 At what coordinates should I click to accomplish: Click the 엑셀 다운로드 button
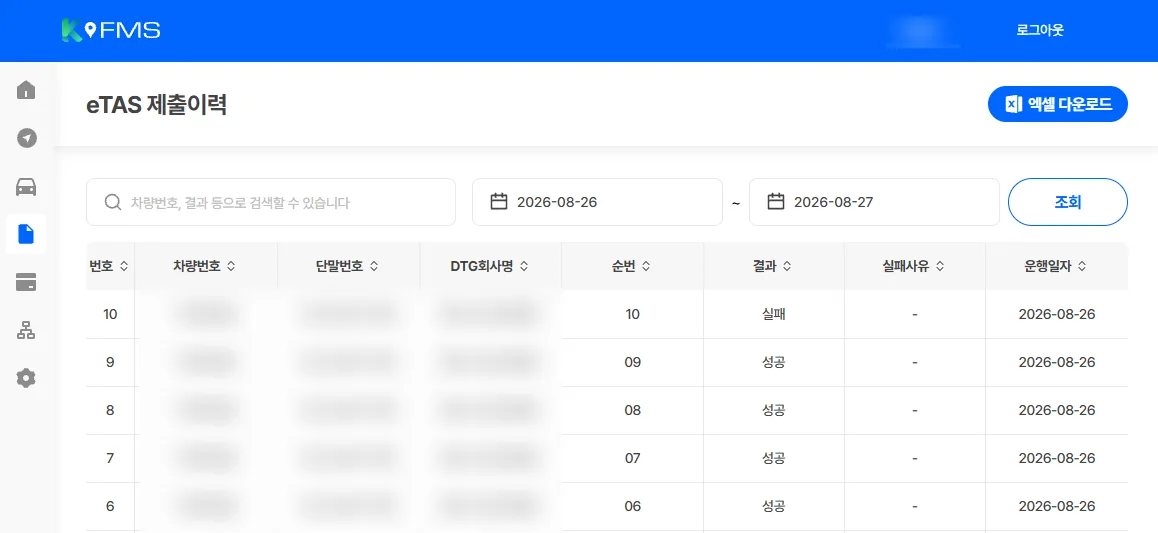coord(1058,104)
